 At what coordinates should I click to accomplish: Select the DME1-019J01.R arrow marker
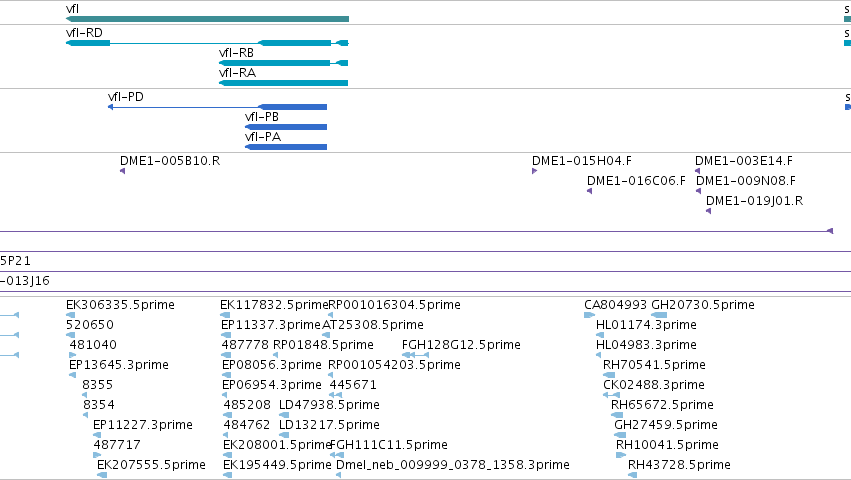(708, 211)
